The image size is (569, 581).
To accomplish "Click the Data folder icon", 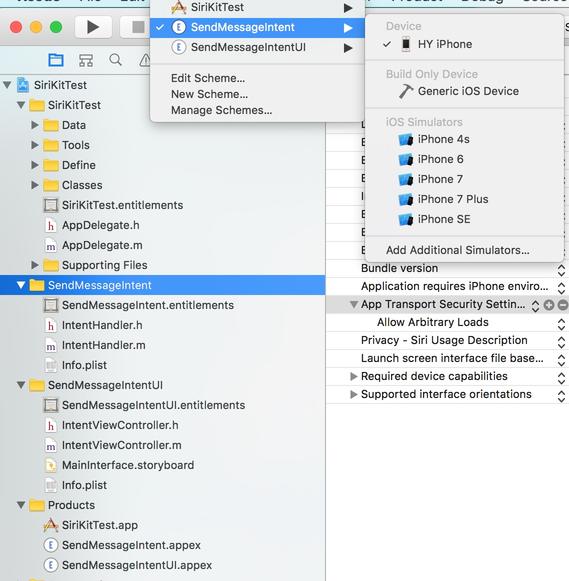I will click(x=51, y=125).
